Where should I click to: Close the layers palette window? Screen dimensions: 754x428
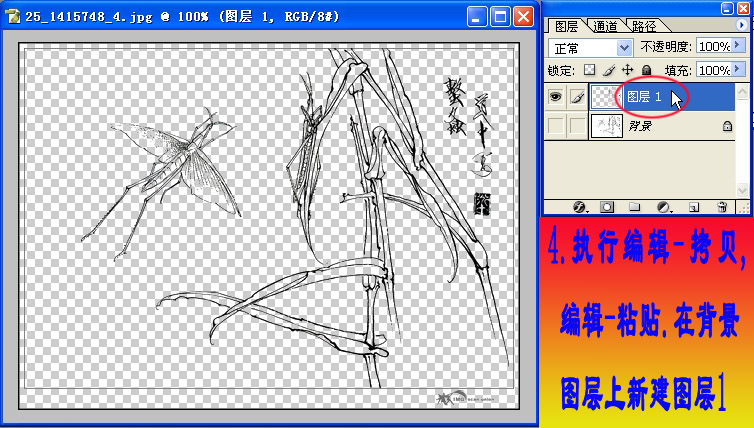(x=743, y=8)
